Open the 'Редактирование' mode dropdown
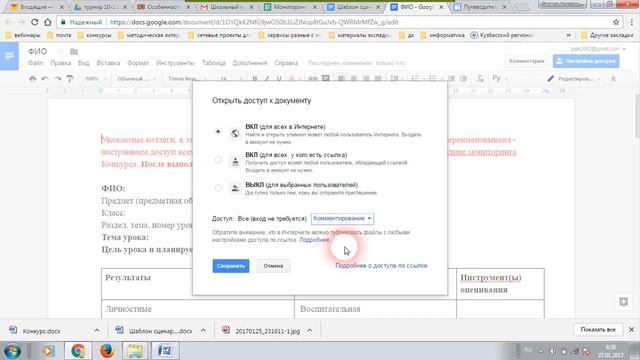 tap(574, 78)
